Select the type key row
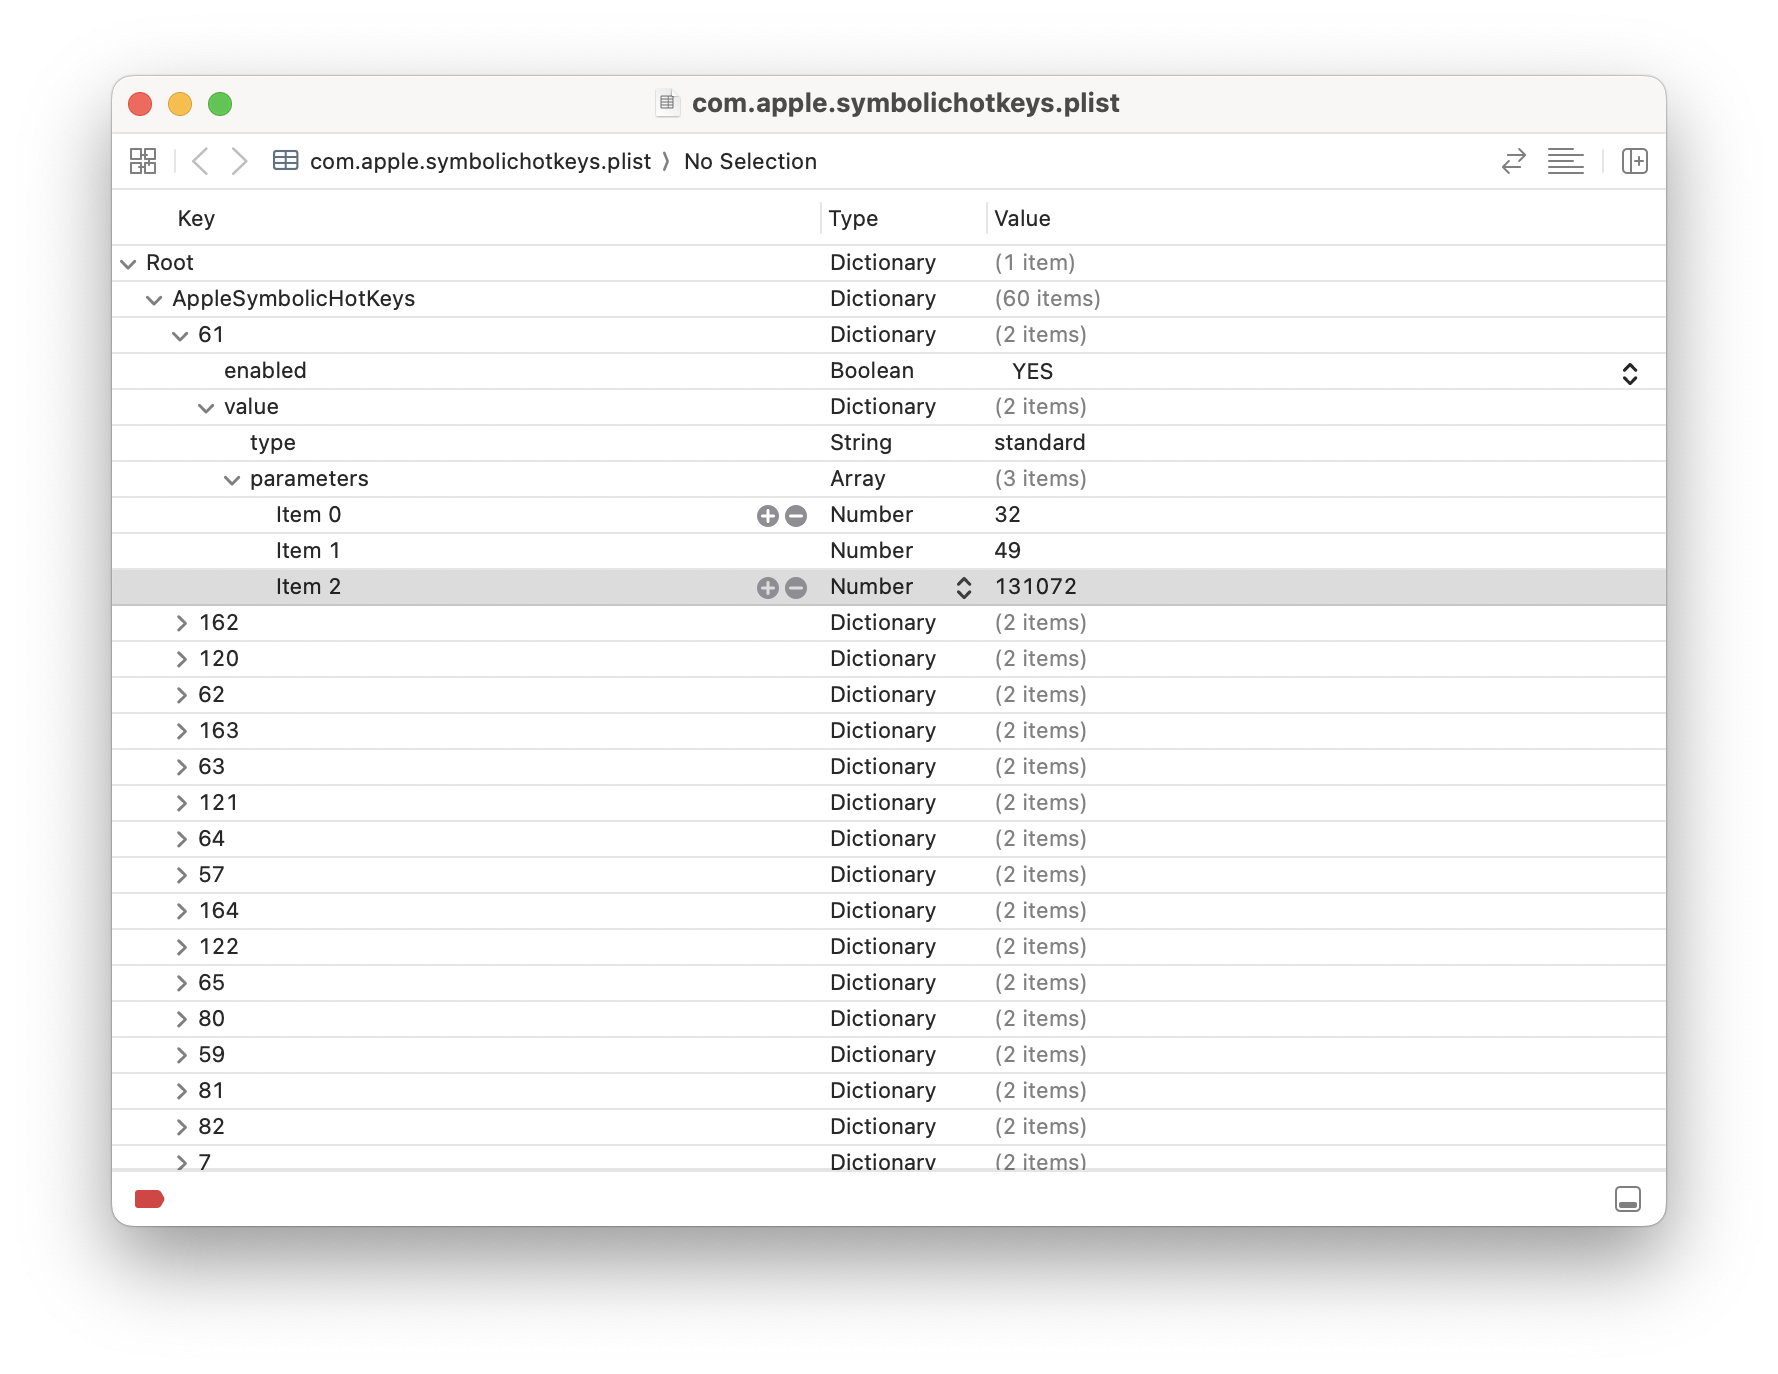Screen dimensions: 1778x1374 [888, 443]
